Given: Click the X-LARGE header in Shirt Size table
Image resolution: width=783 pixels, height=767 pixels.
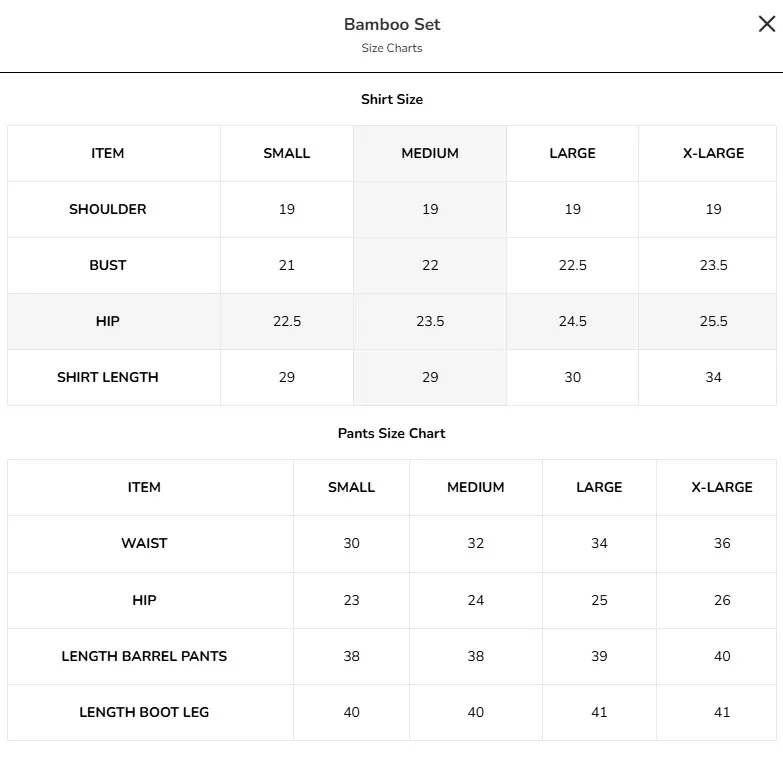Looking at the screenshot, I should (713, 153).
